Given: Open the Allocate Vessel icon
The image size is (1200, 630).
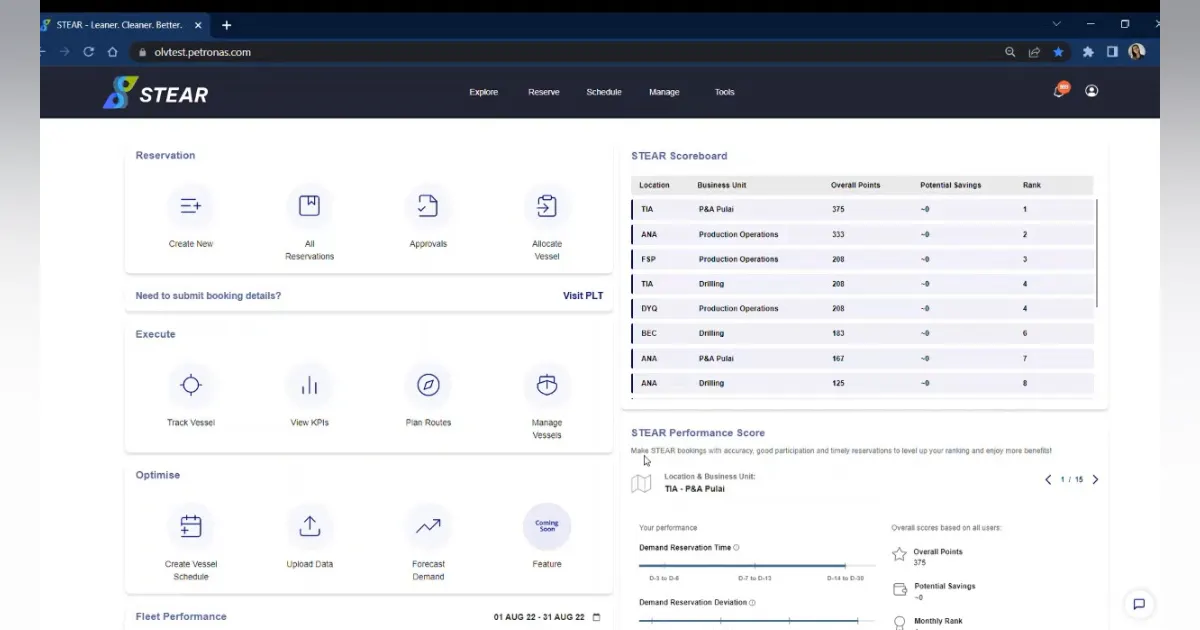Looking at the screenshot, I should pos(547,207).
